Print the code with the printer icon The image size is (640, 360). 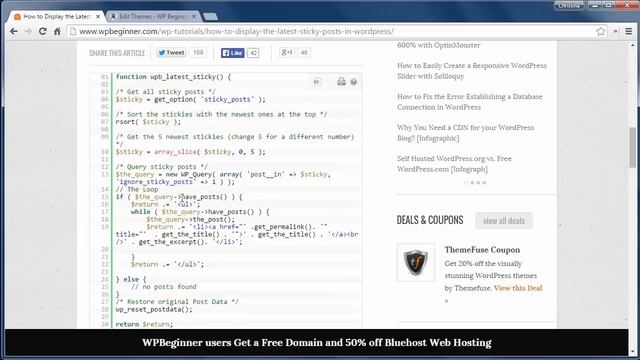341,82
